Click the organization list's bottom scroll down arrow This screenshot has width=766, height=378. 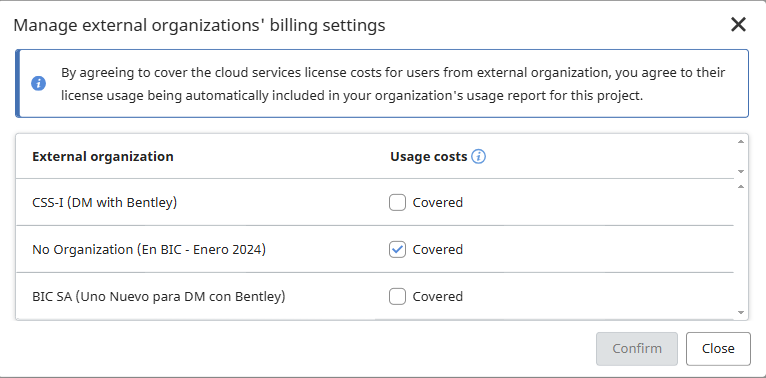click(741, 313)
